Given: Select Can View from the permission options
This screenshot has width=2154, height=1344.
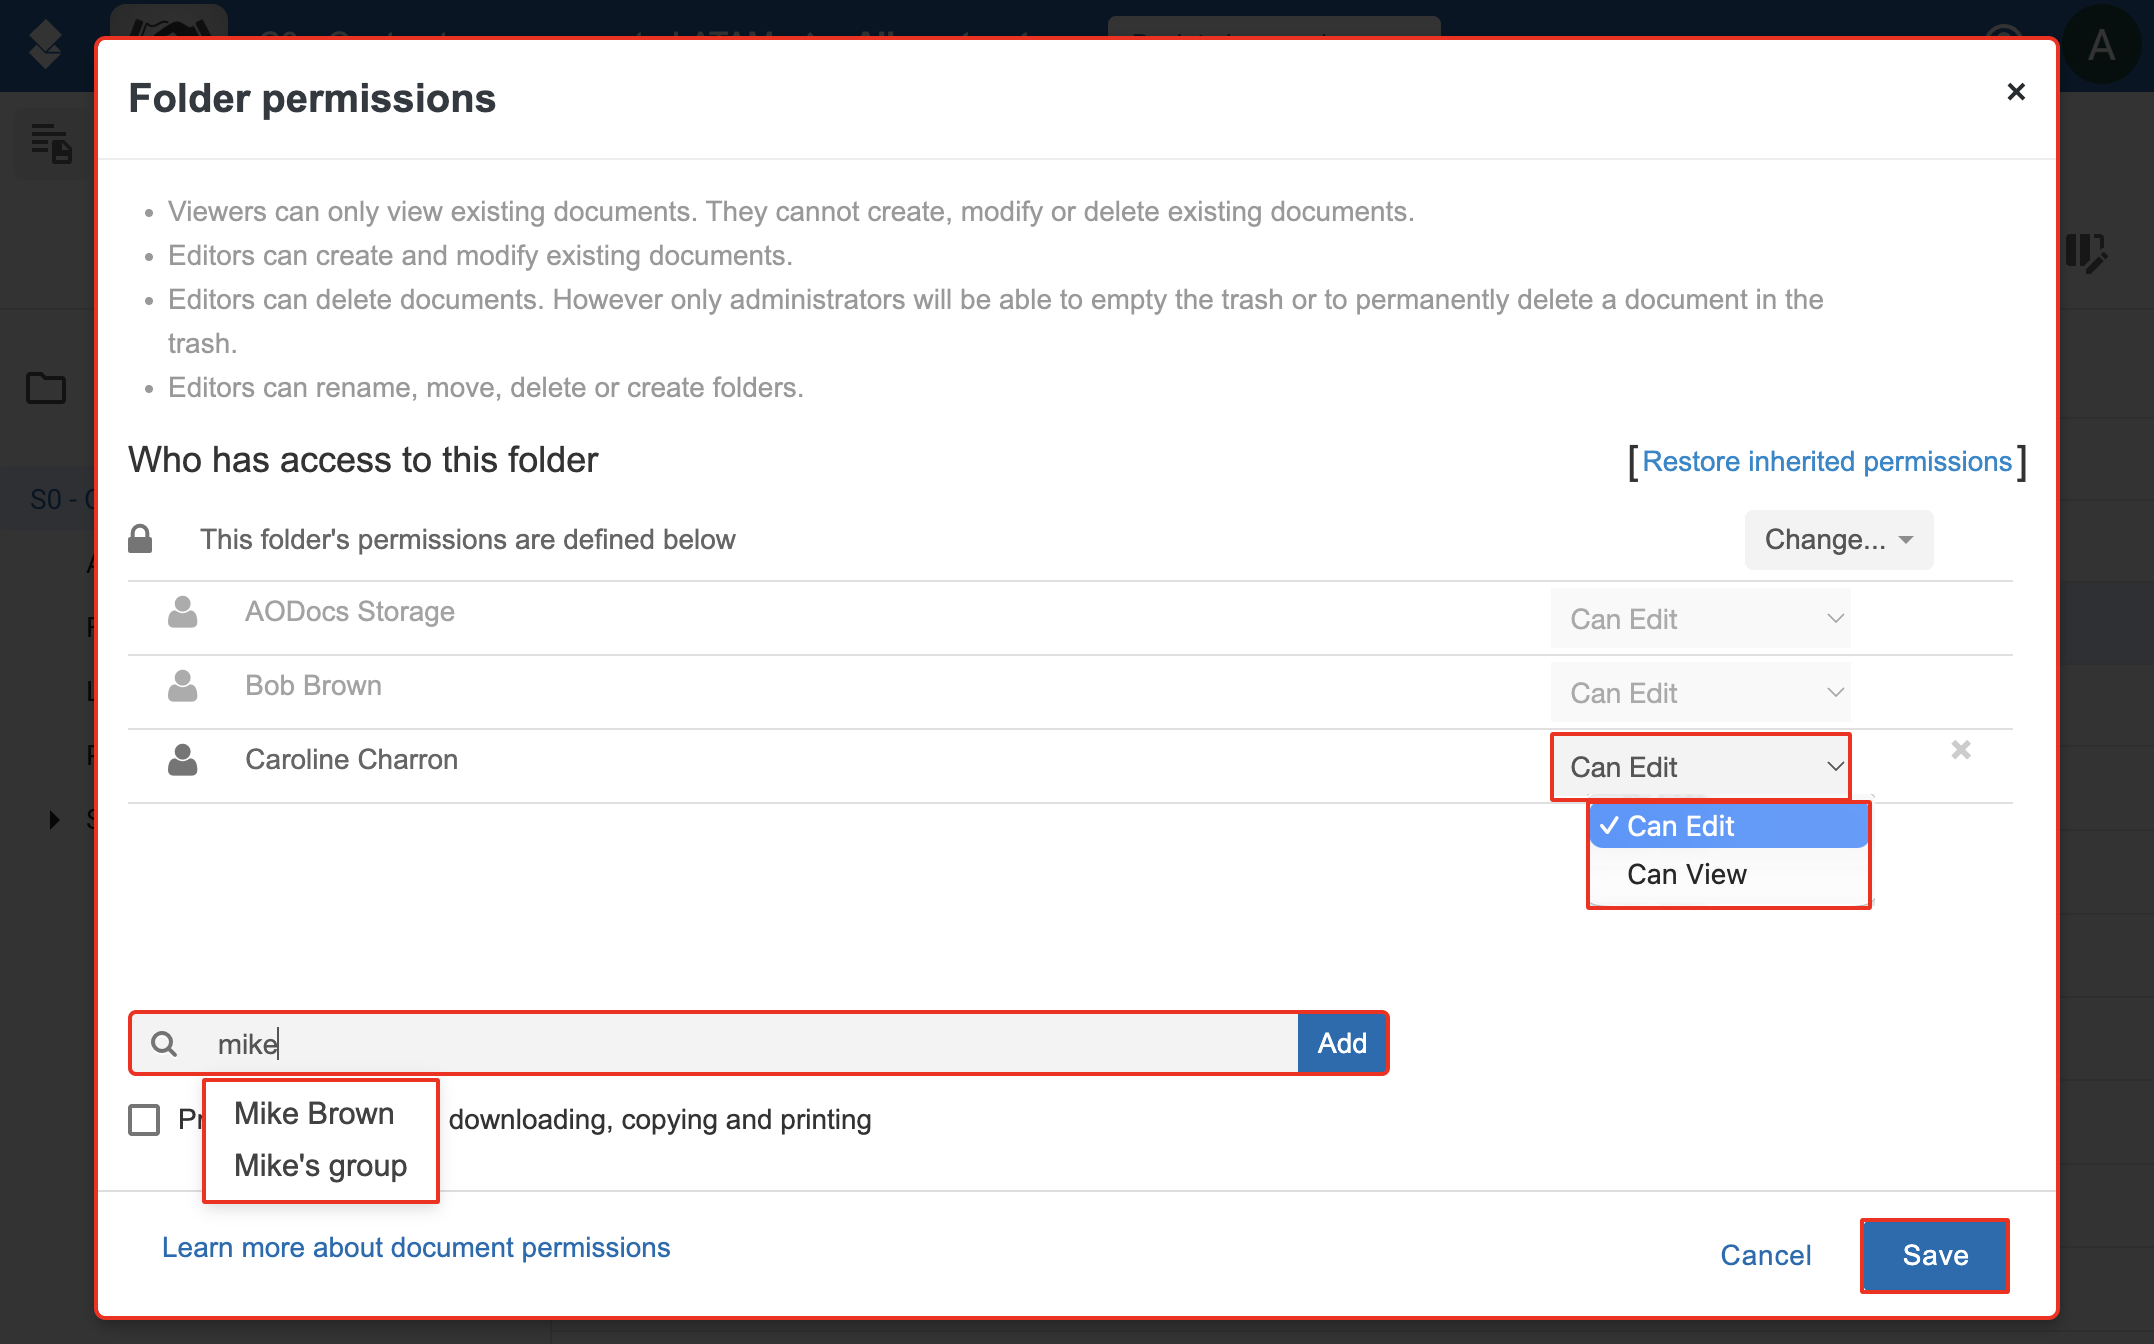Looking at the screenshot, I should 1686,874.
